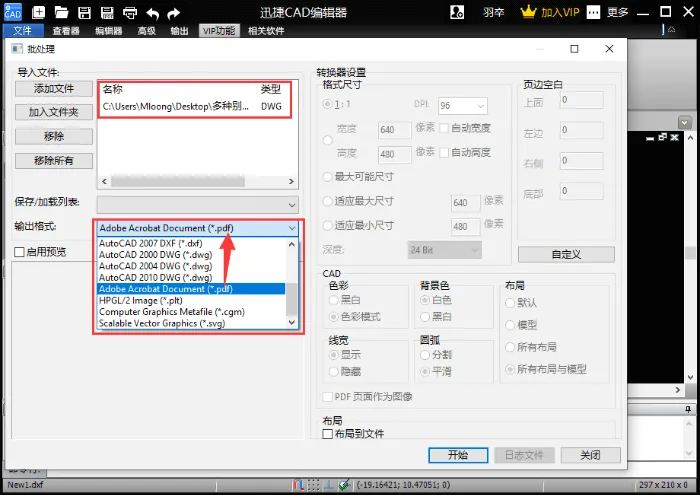
Task: Toggle the grid dots icon in status bar
Action: tap(313, 484)
